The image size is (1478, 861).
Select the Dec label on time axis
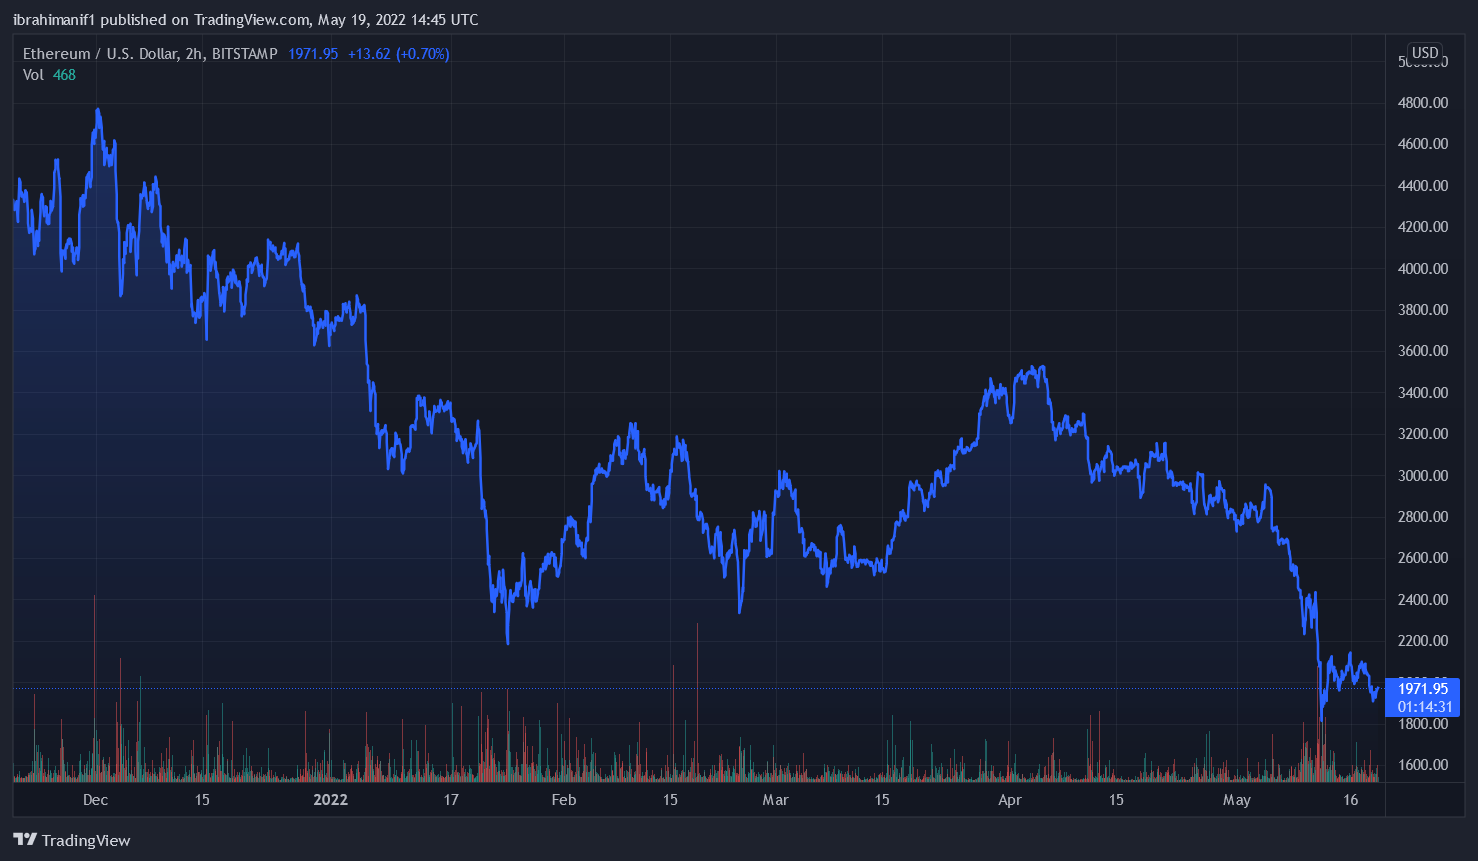tap(95, 799)
